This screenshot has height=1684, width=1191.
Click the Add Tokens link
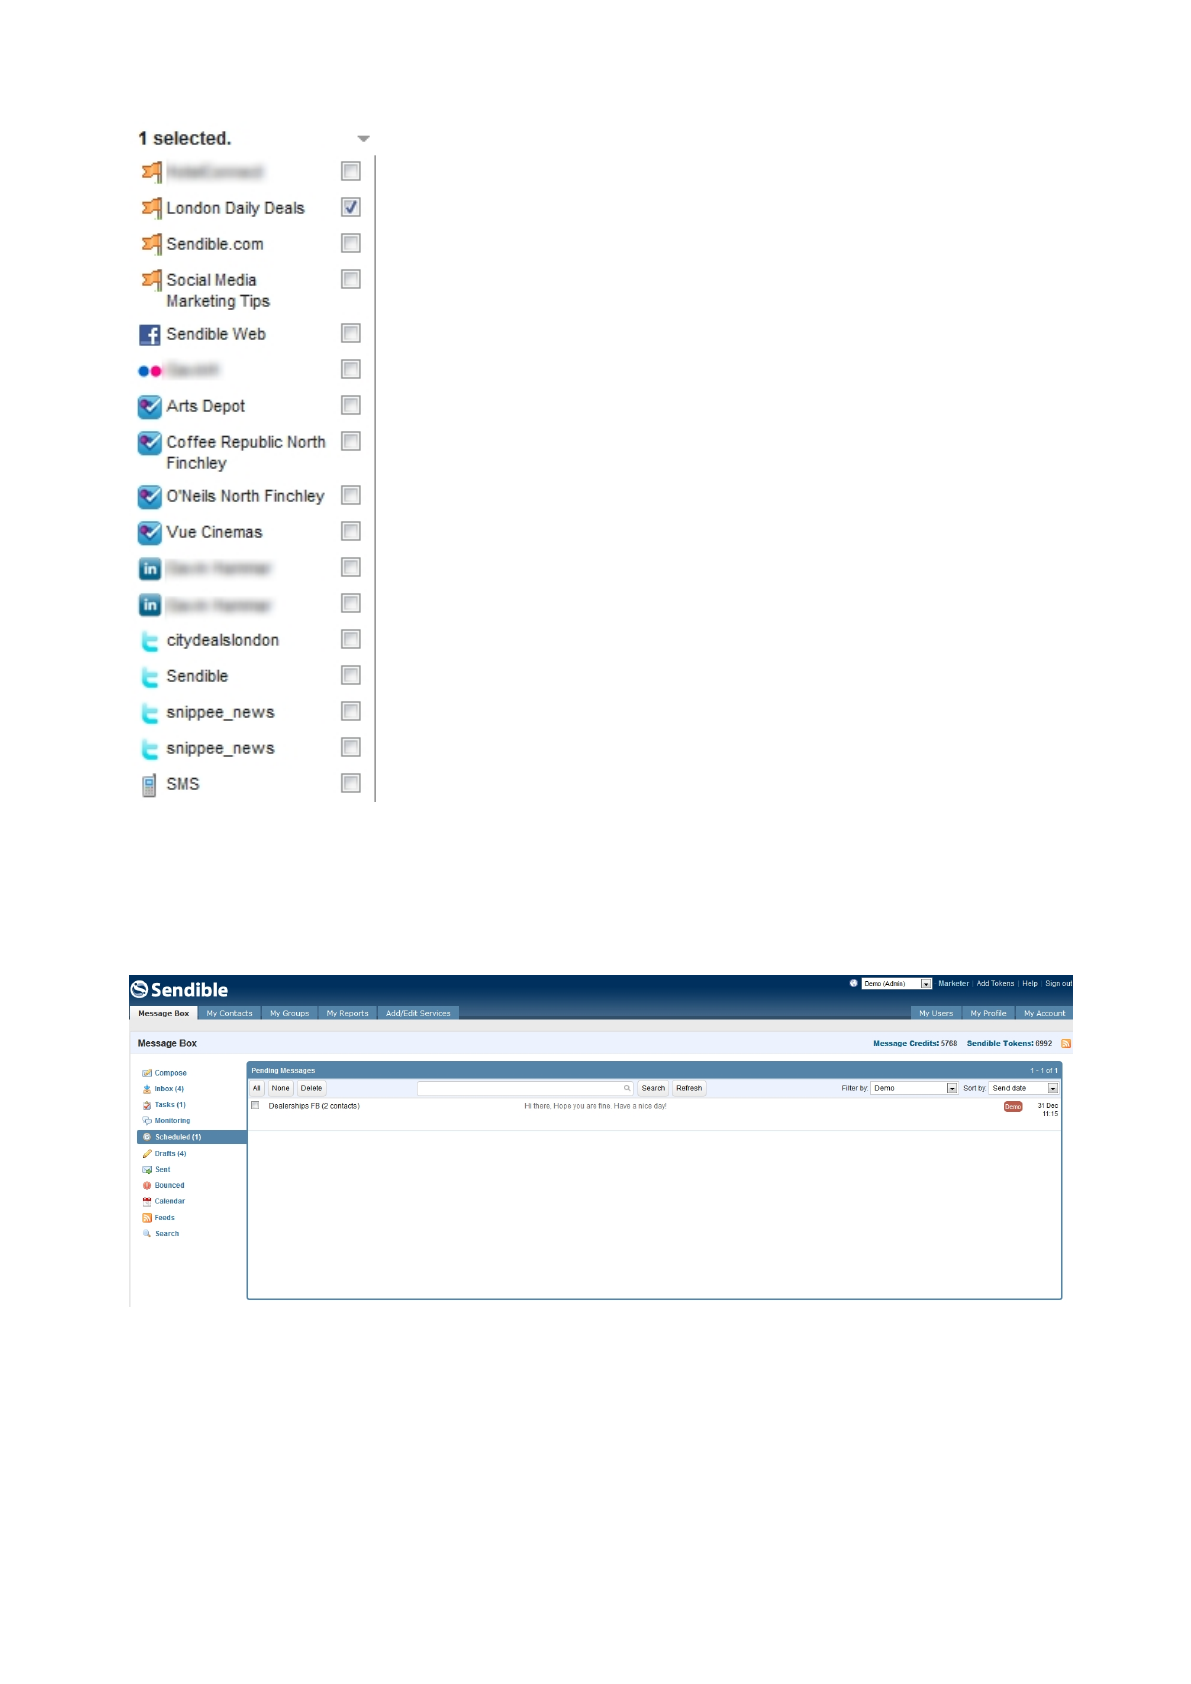pos(995,984)
